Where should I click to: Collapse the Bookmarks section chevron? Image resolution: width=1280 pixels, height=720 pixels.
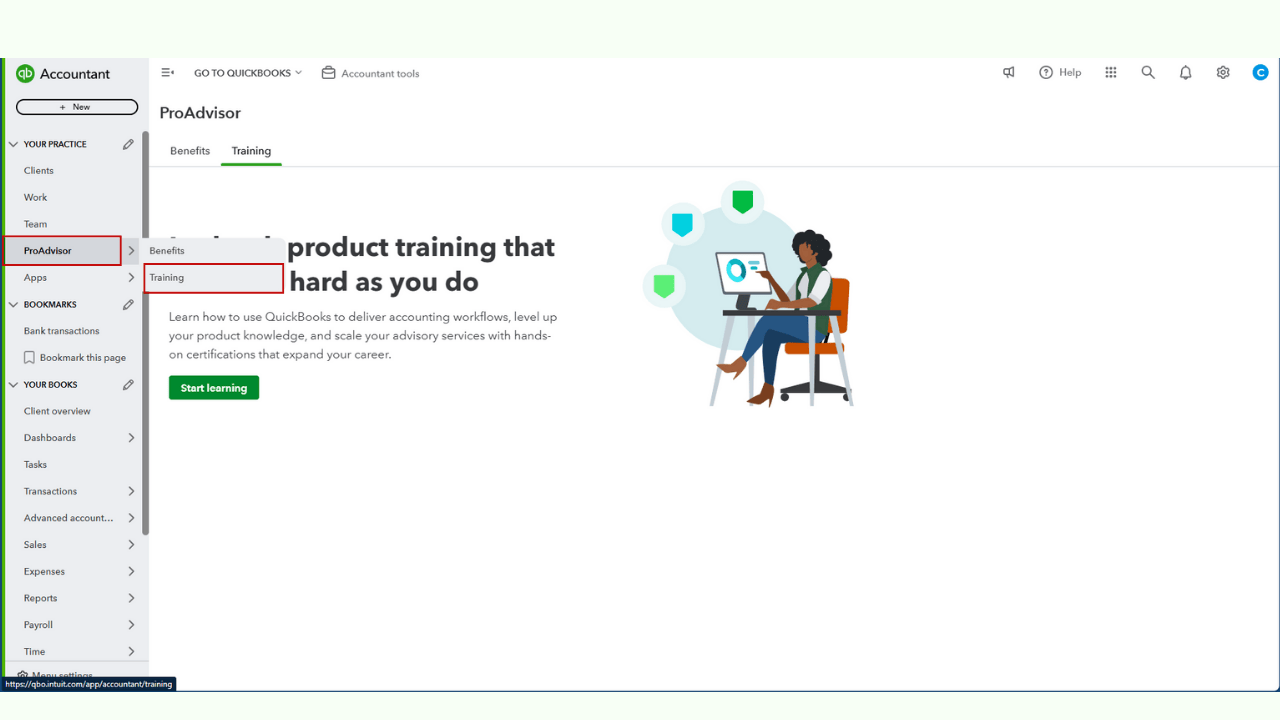(x=14, y=304)
